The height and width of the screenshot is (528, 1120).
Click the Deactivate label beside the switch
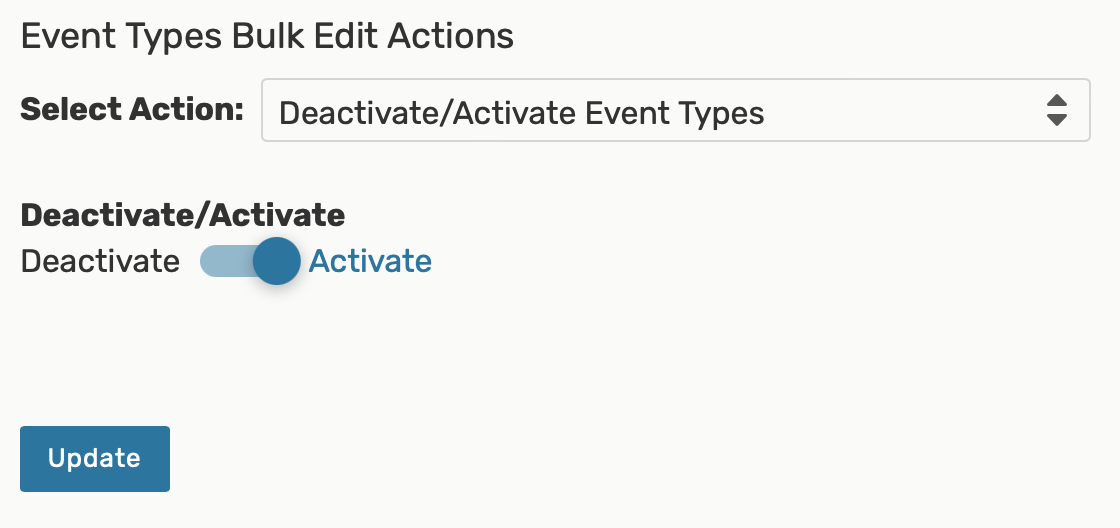click(x=100, y=262)
